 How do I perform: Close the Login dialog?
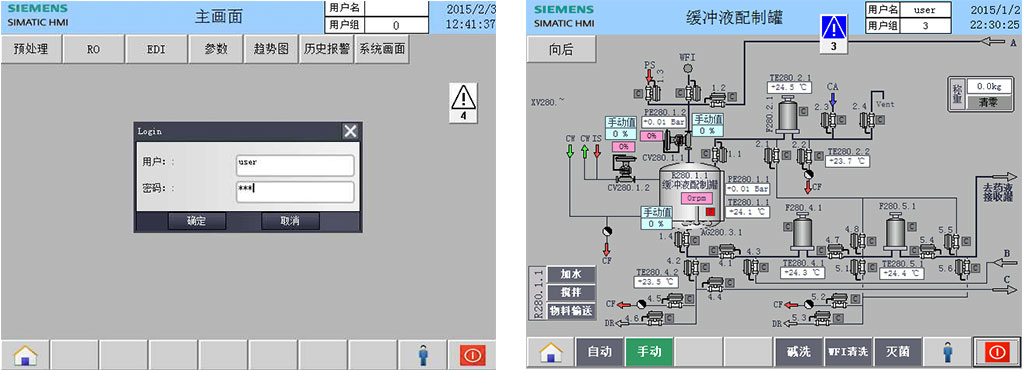coord(351,132)
